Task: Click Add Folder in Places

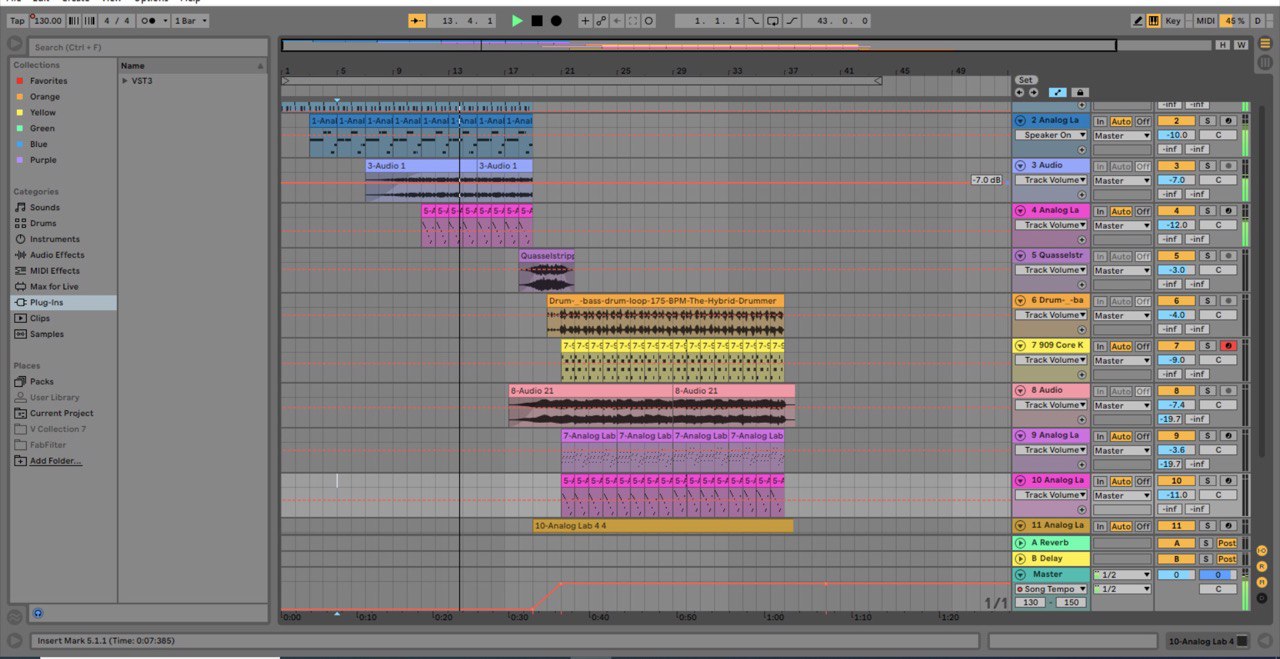Action: [56, 461]
